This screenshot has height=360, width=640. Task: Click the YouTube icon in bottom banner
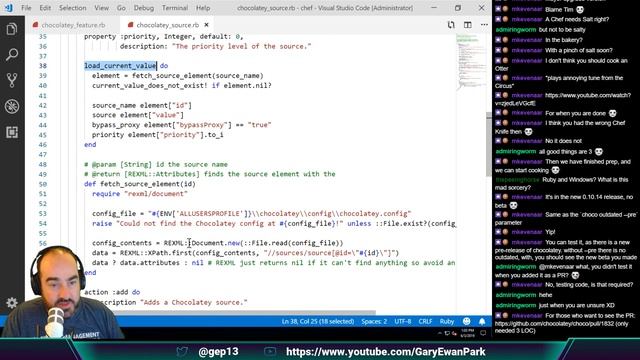[x=270, y=351]
